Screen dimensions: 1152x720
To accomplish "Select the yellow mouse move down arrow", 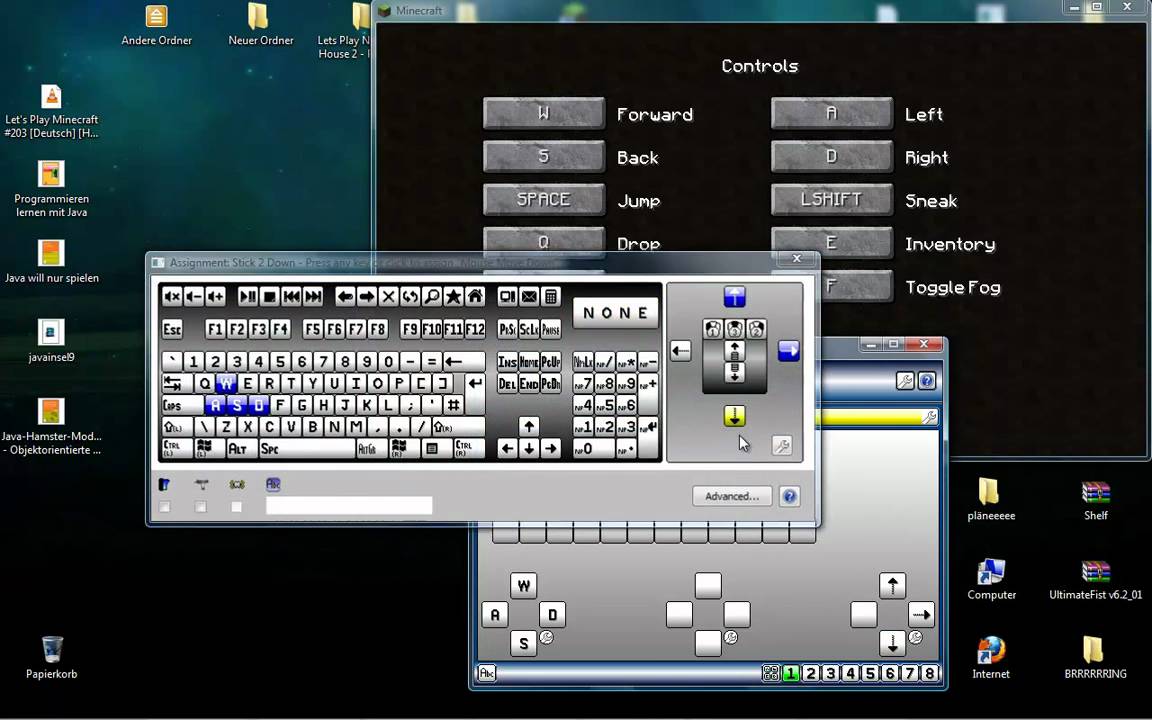I will 735,417.
